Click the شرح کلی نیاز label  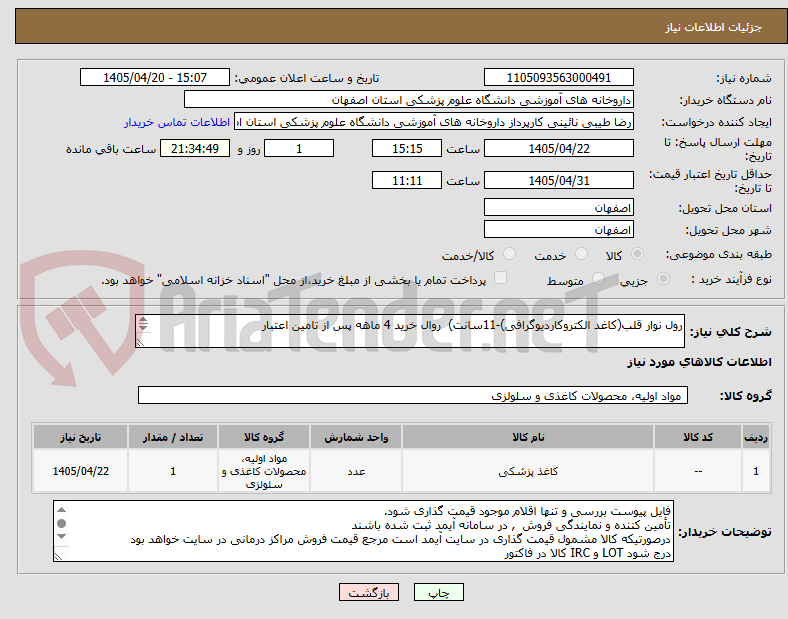(x=730, y=332)
